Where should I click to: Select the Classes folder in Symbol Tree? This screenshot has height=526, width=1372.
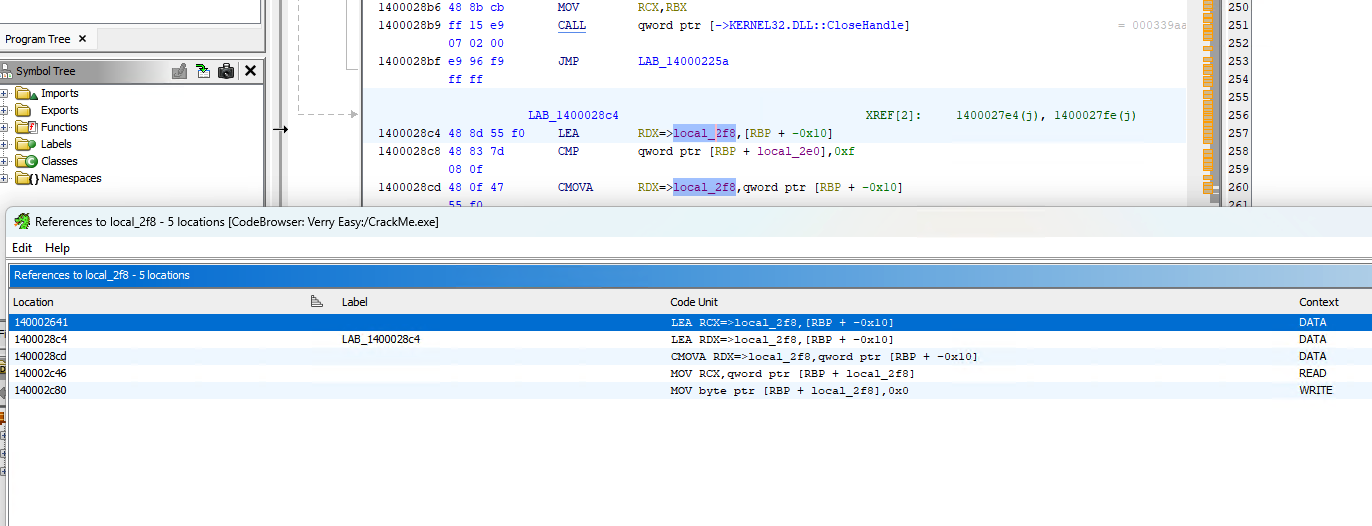59,162
